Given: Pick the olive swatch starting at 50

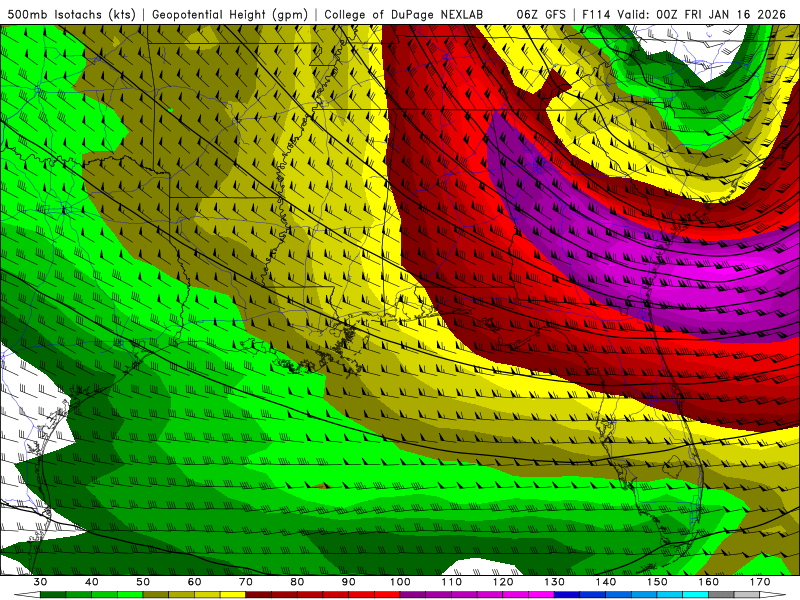Looking at the screenshot, I should coord(156,595).
